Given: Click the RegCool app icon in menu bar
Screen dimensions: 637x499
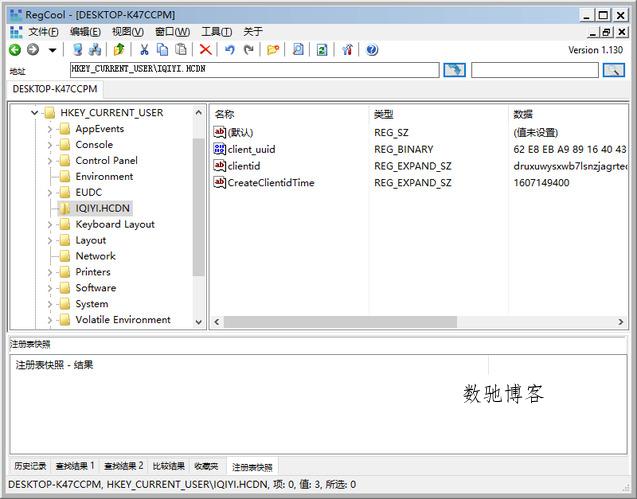Looking at the screenshot, I should pos(16,32).
